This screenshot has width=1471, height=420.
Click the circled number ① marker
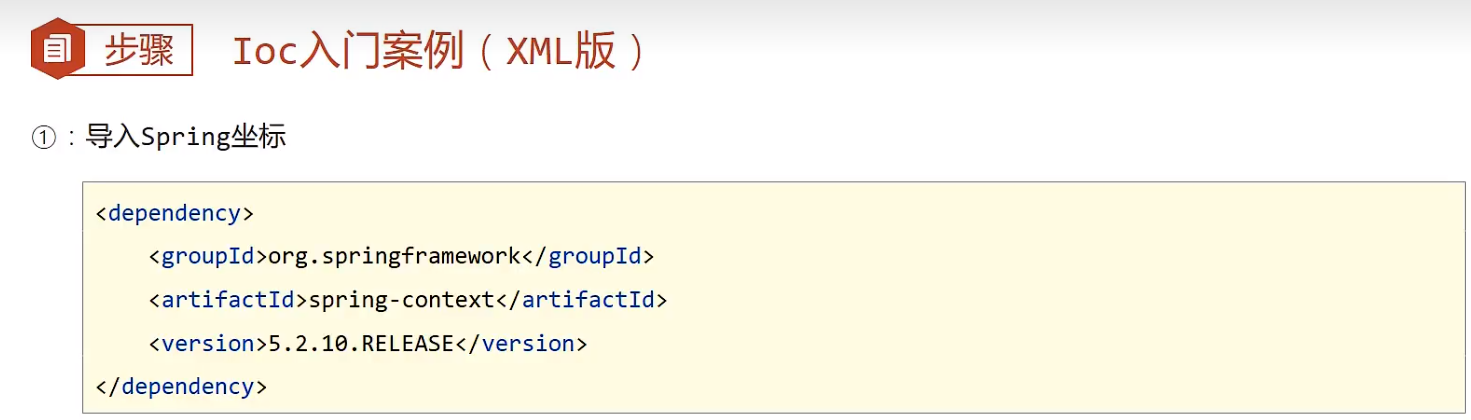(x=43, y=138)
